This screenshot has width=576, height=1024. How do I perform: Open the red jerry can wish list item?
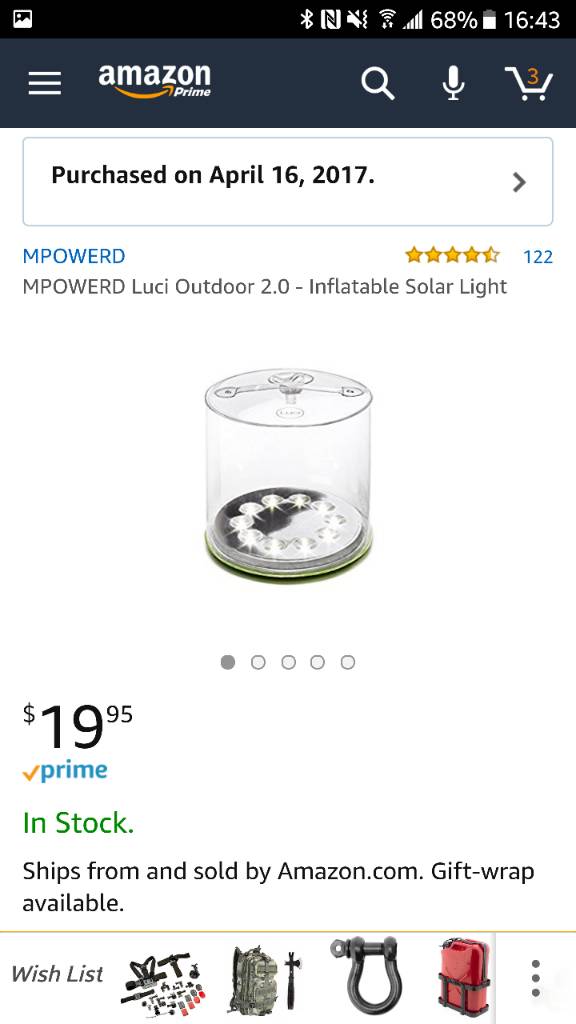click(x=465, y=978)
